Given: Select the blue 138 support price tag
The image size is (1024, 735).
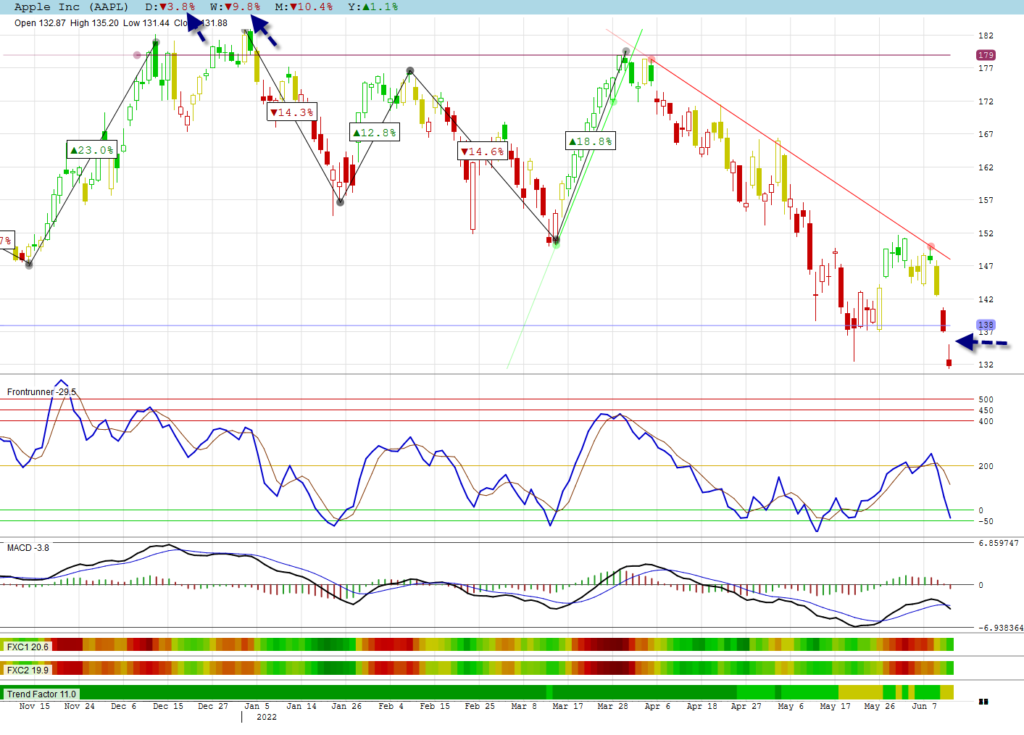Looking at the screenshot, I should 985,325.
